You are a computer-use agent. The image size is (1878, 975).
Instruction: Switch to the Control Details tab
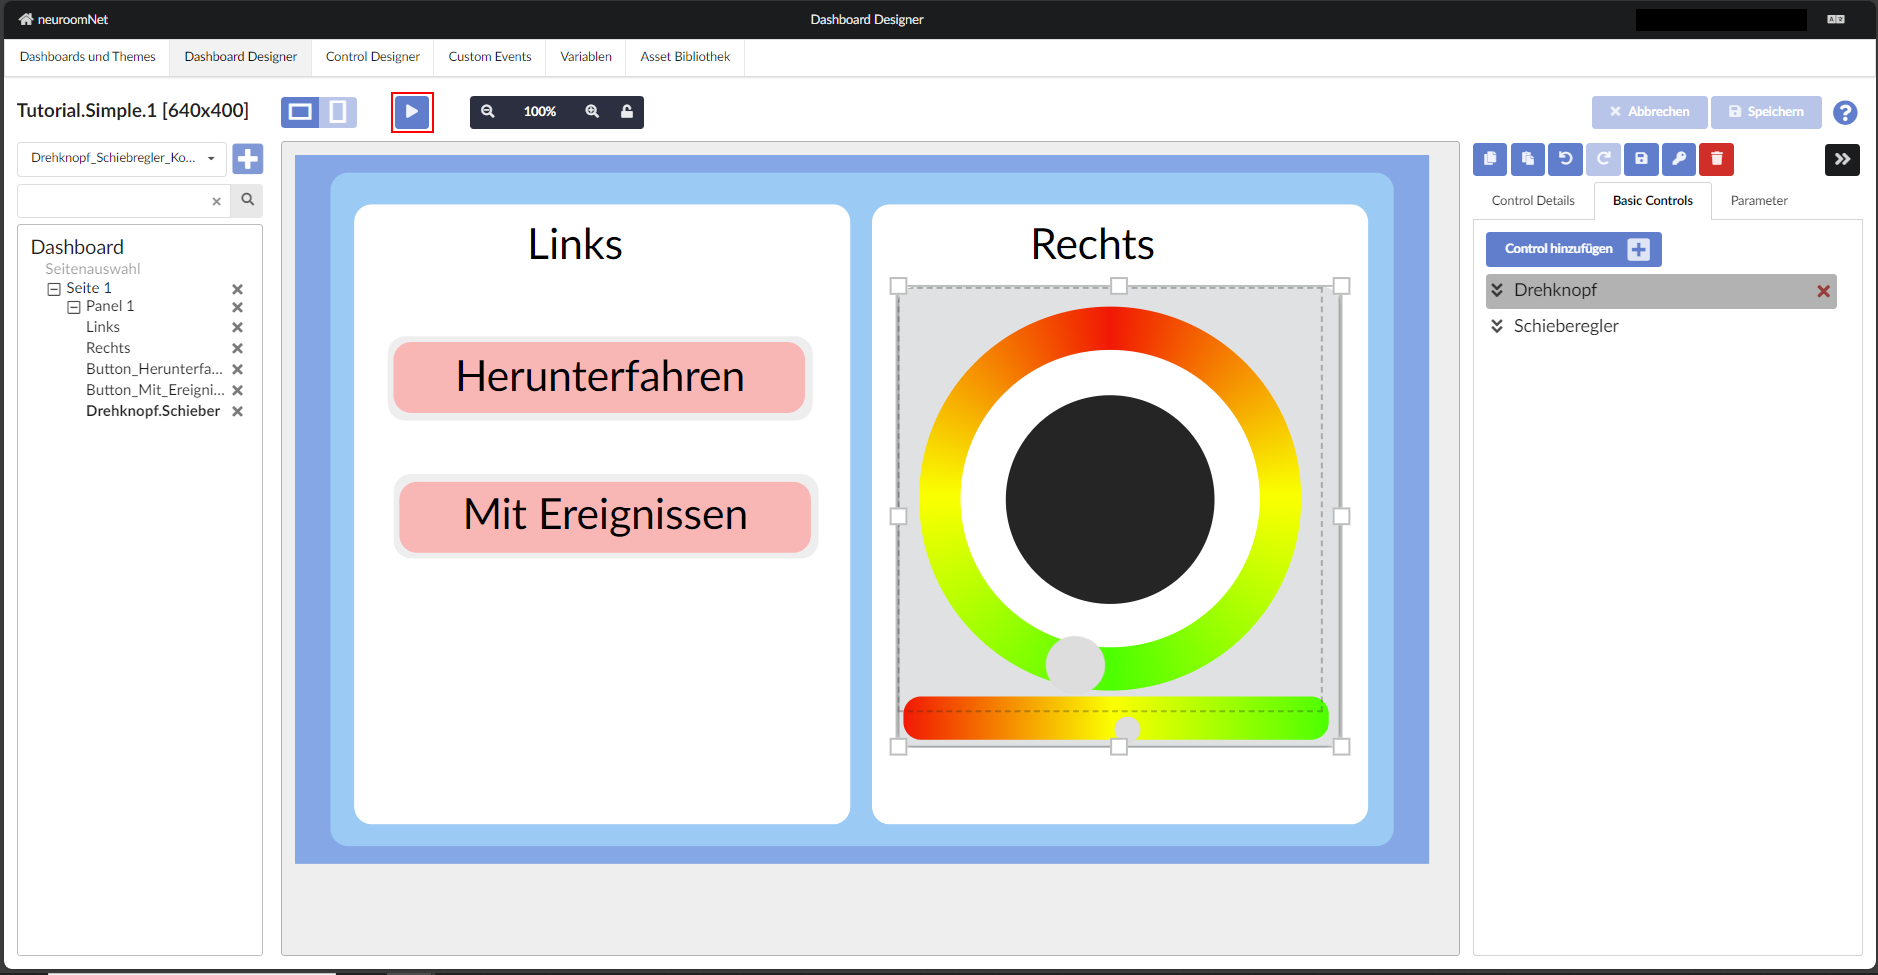(x=1532, y=201)
